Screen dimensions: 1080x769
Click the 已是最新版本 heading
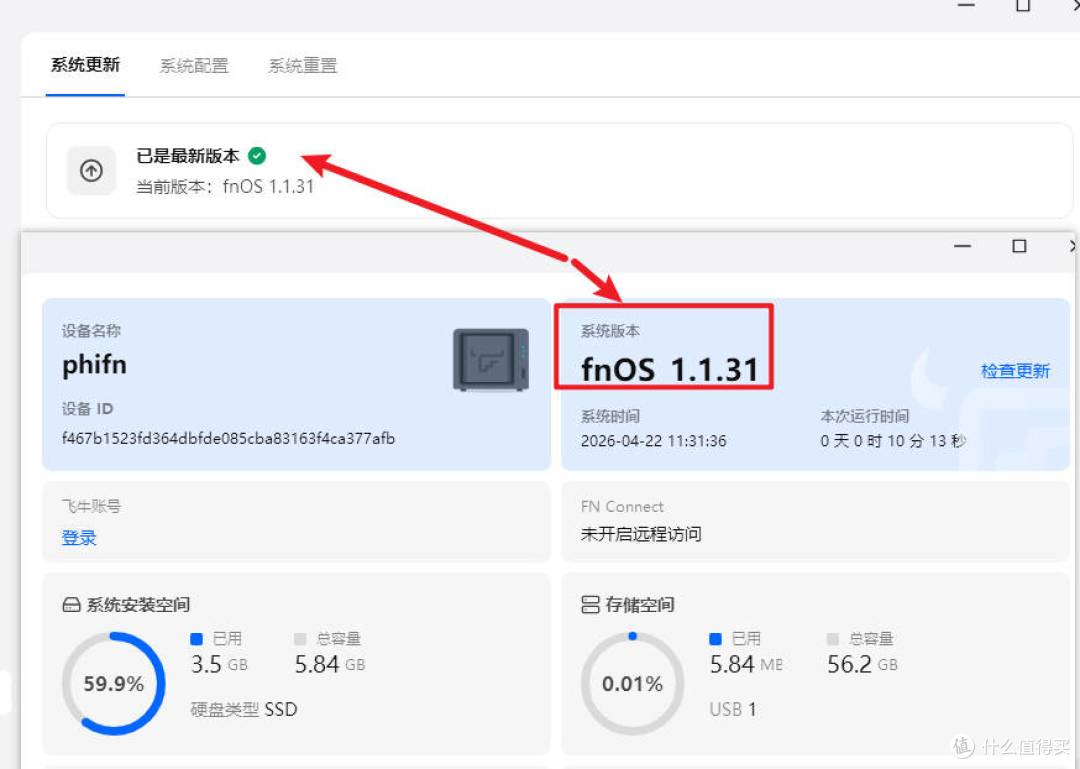pos(187,156)
